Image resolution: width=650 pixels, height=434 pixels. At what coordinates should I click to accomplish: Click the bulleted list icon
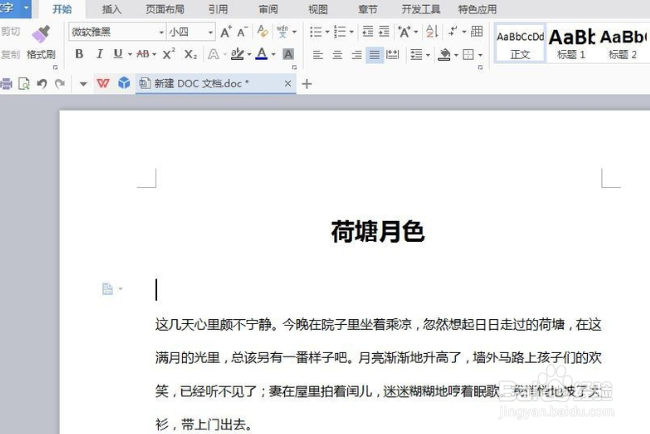(x=316, y=32)
